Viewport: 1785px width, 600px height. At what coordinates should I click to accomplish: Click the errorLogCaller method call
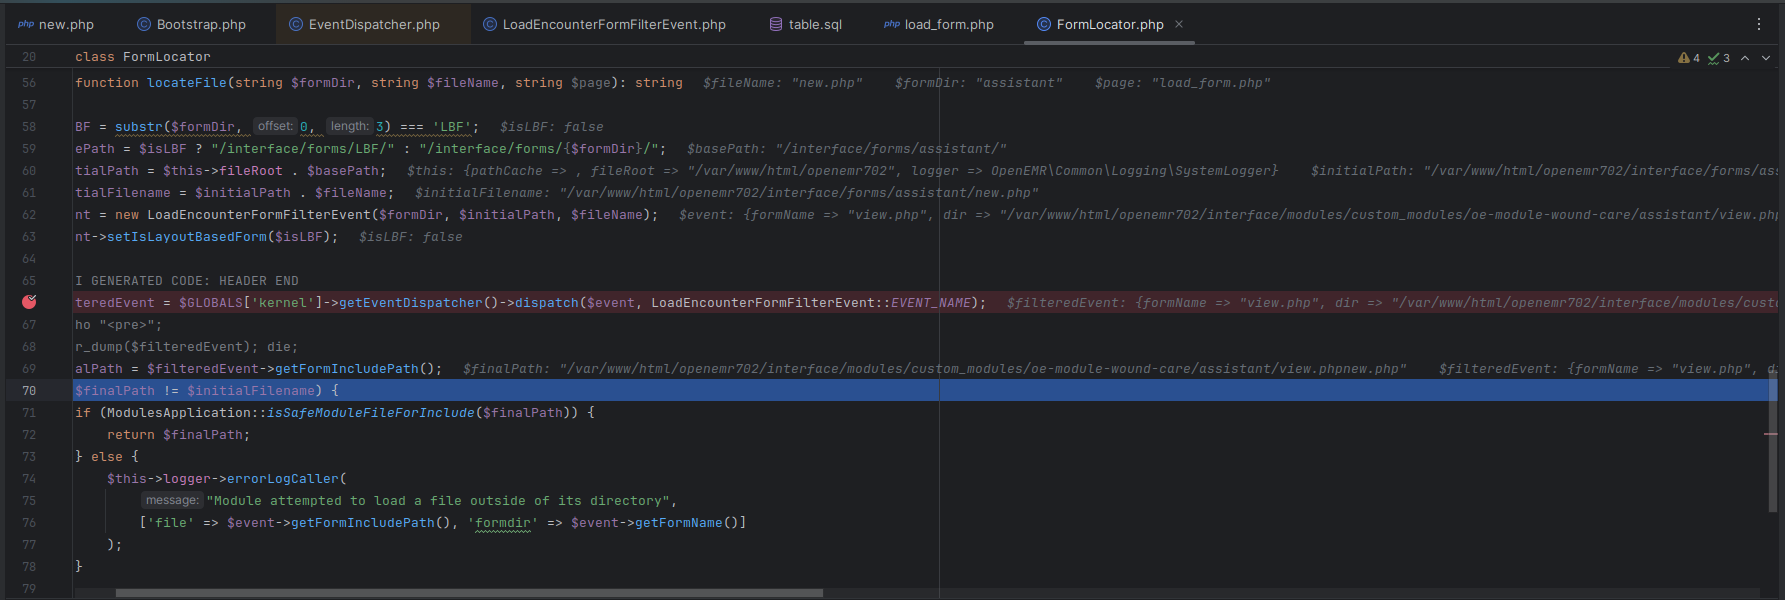tap(283, 479)
